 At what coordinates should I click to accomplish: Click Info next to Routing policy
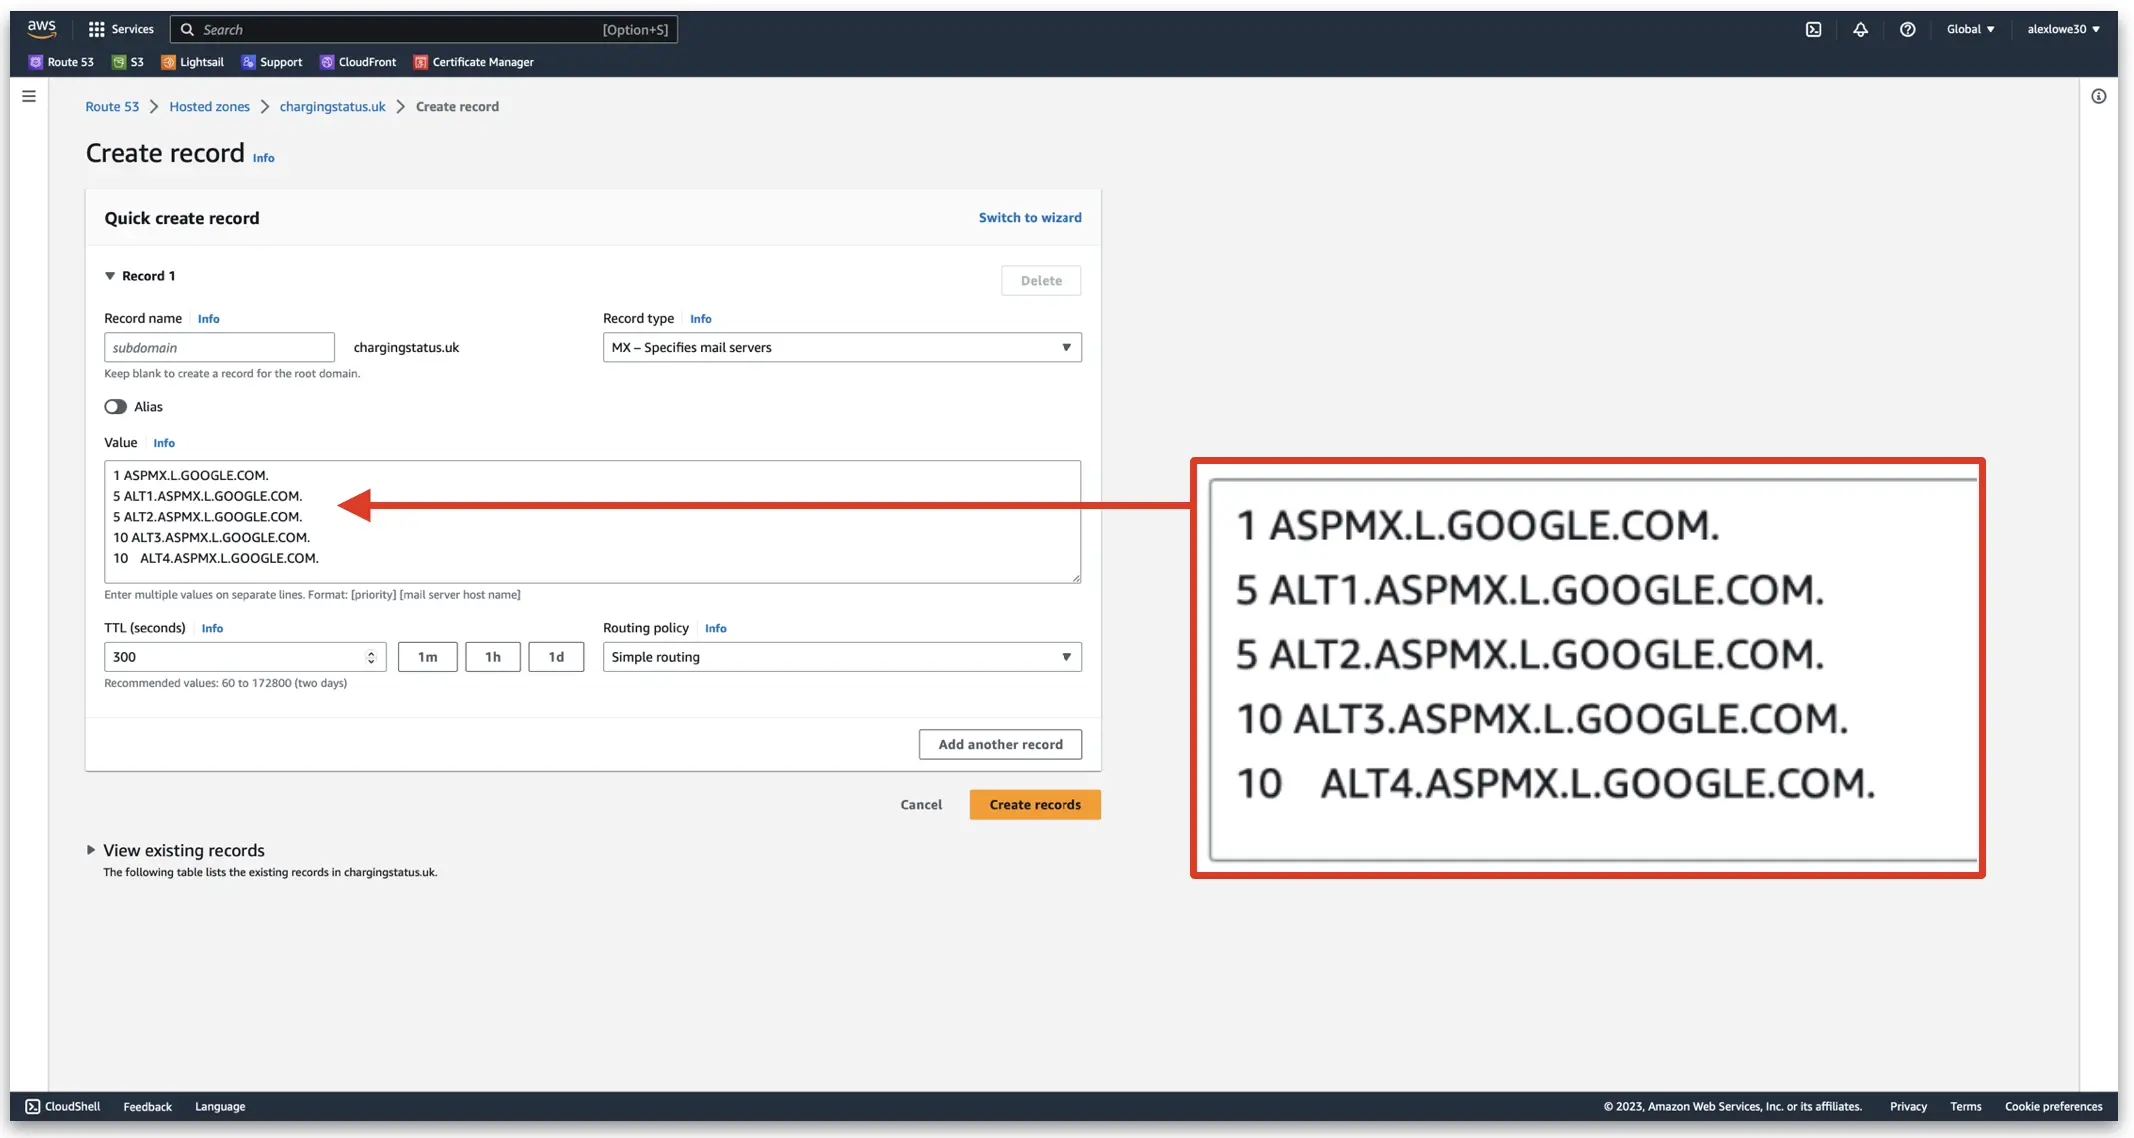(716, 629)
